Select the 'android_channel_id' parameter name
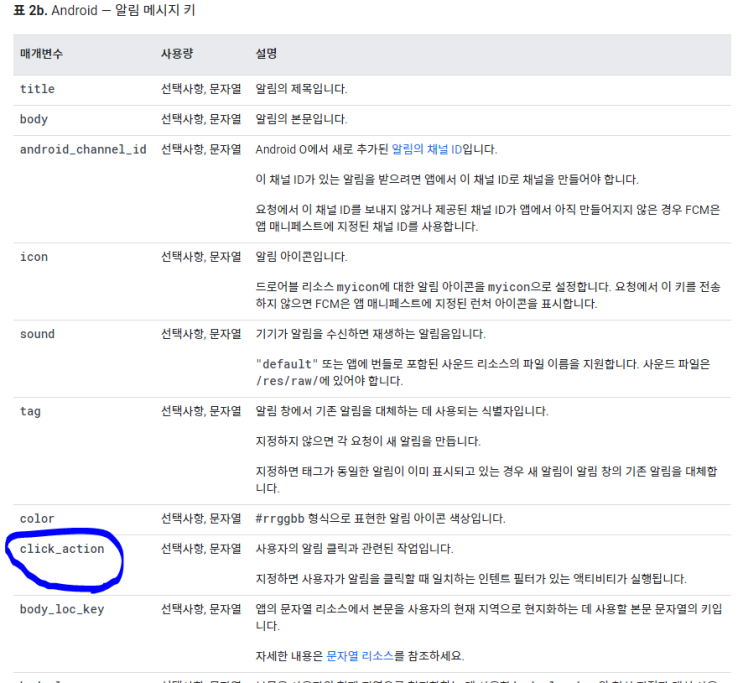Image resolution: width=743 pixels, height=683 pixels. pos(83,150)
